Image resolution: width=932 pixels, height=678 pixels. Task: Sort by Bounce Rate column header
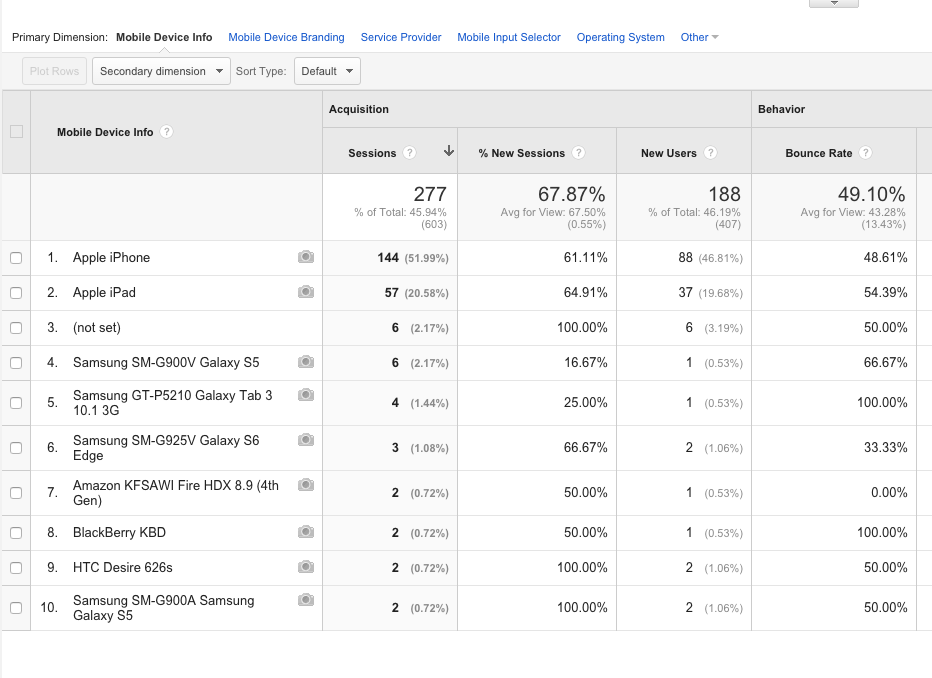coord(818,153)
